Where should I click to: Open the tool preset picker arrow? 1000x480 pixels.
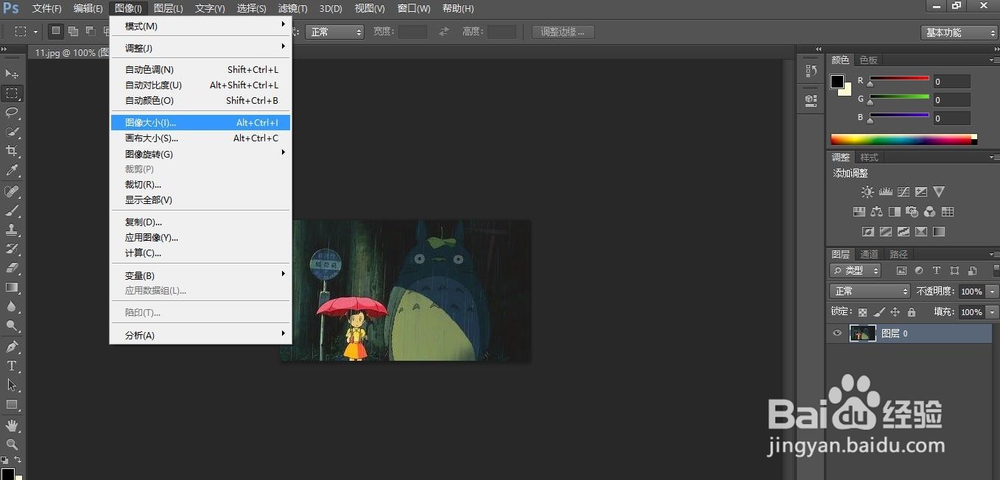[36, 31]
